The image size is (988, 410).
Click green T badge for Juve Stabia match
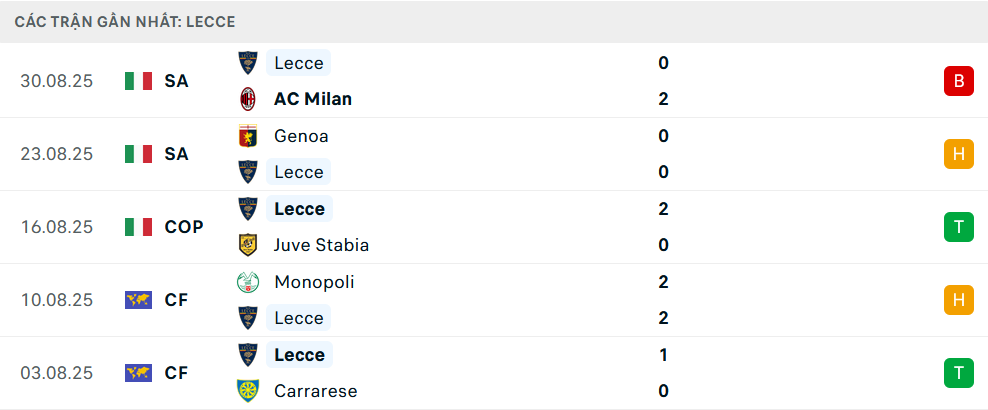958,227
